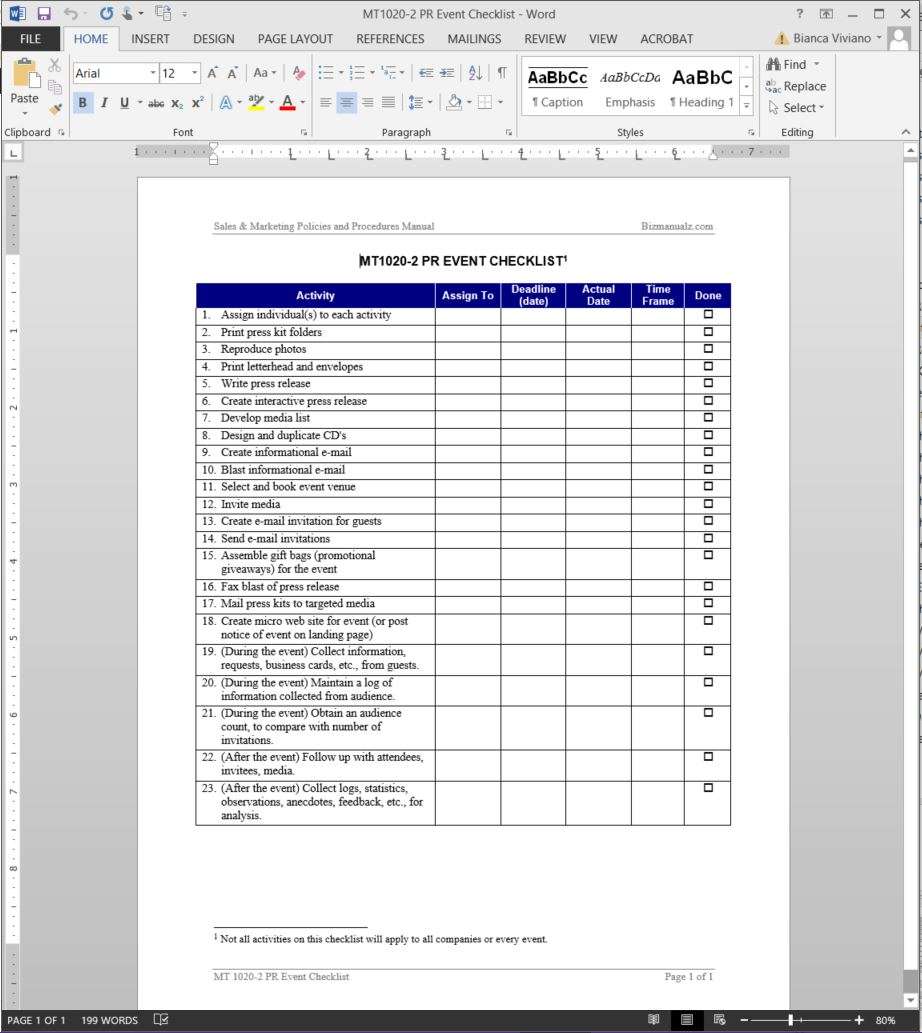
Task: Align text left
Action: (326, 103)
